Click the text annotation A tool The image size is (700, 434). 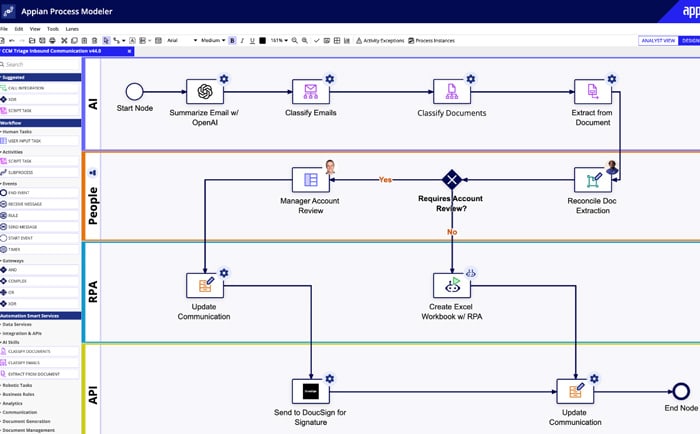click(x=132, y=41)
